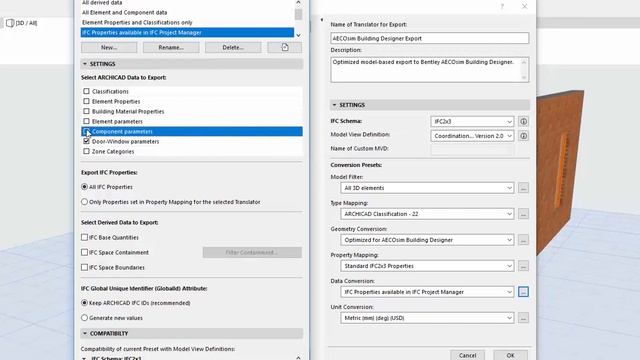Open Property Mapping dropdown Standard IFC2x3
This screenshot has width=640, height=360.
point(427,266)
